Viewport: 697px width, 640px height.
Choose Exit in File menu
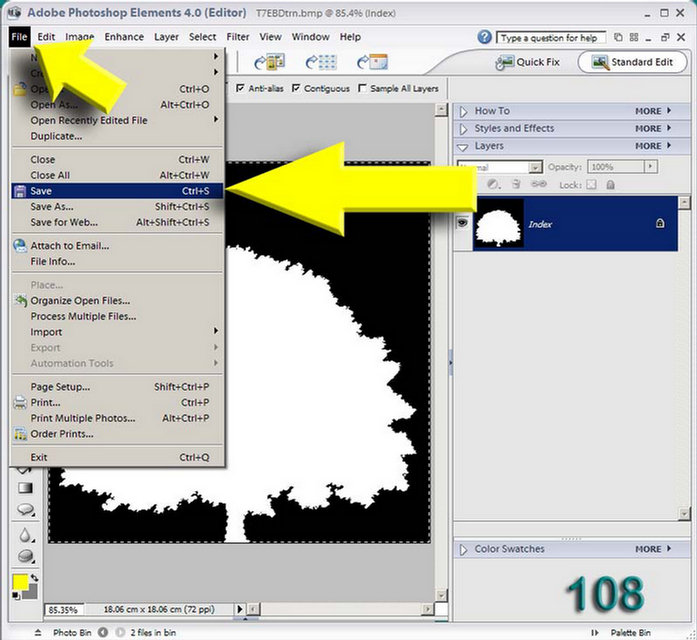(117, 457)
